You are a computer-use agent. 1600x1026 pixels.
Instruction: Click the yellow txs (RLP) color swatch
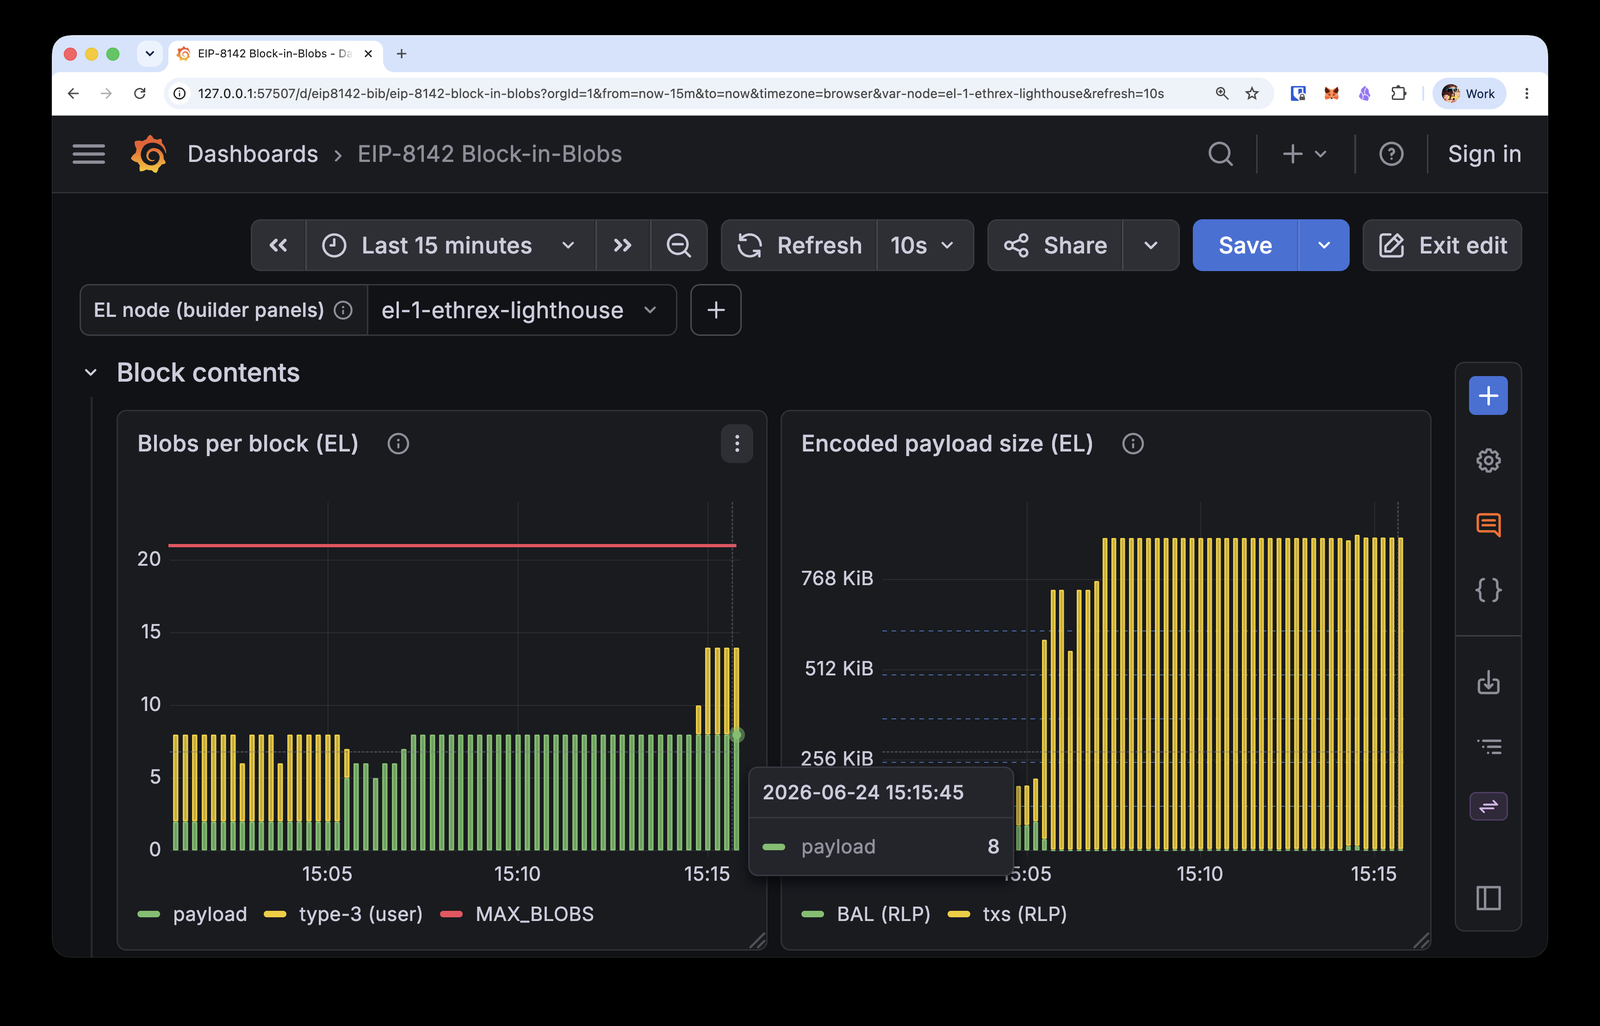[x=959, y=914]
